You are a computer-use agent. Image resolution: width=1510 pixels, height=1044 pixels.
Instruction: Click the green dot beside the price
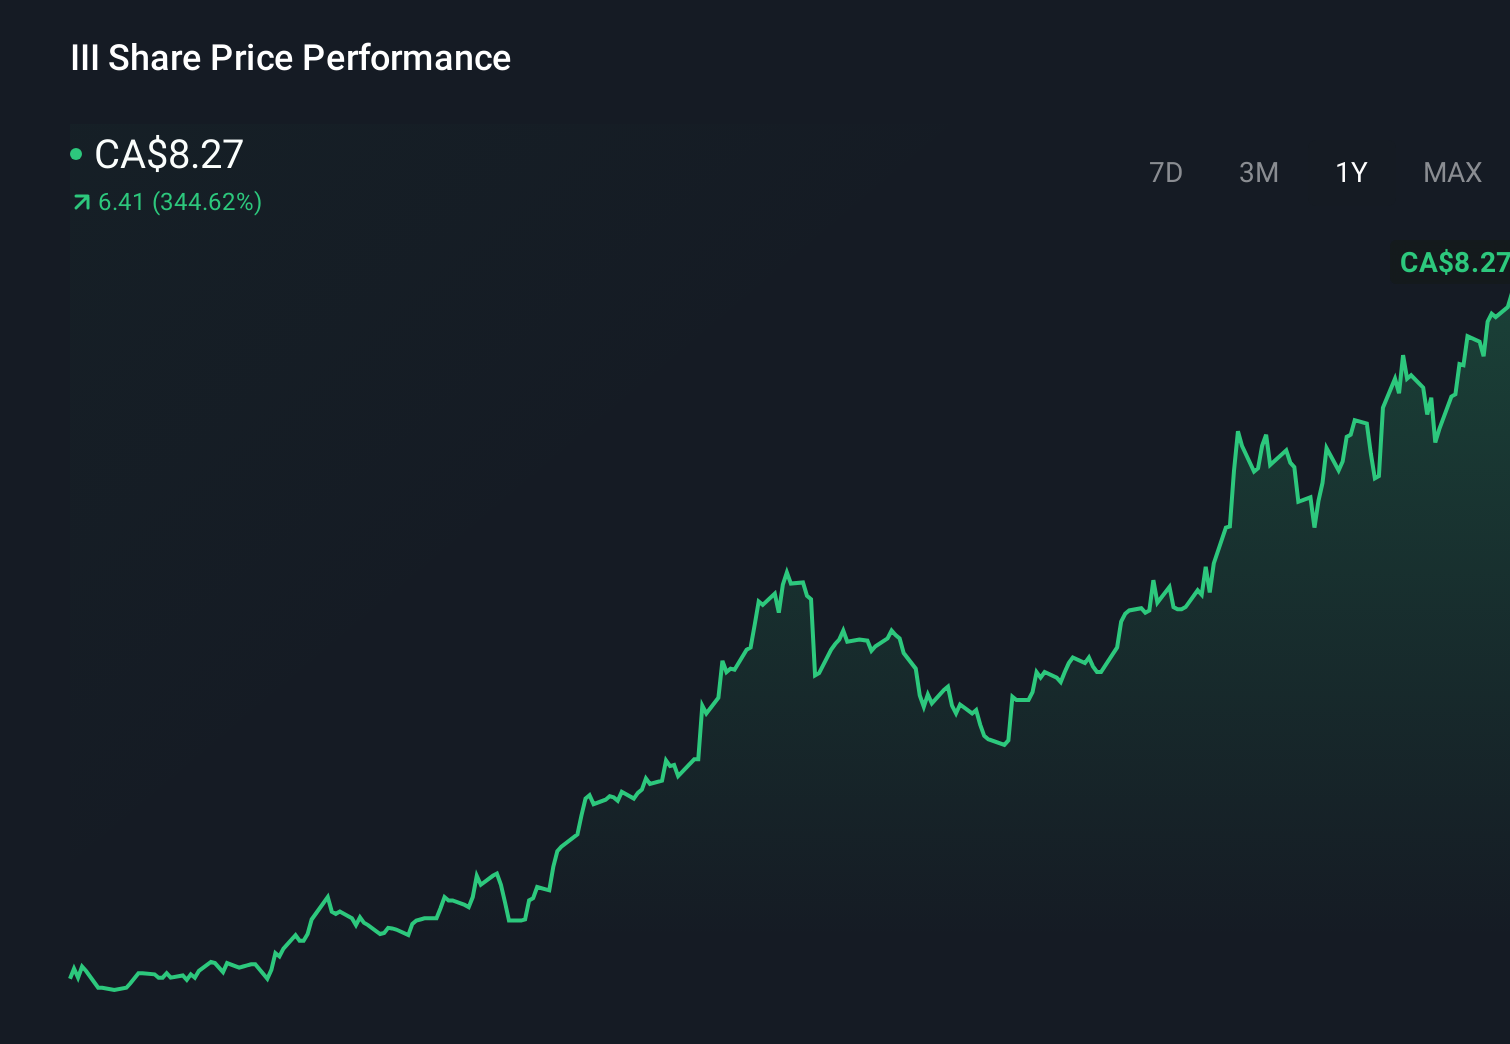click(76, 152)
